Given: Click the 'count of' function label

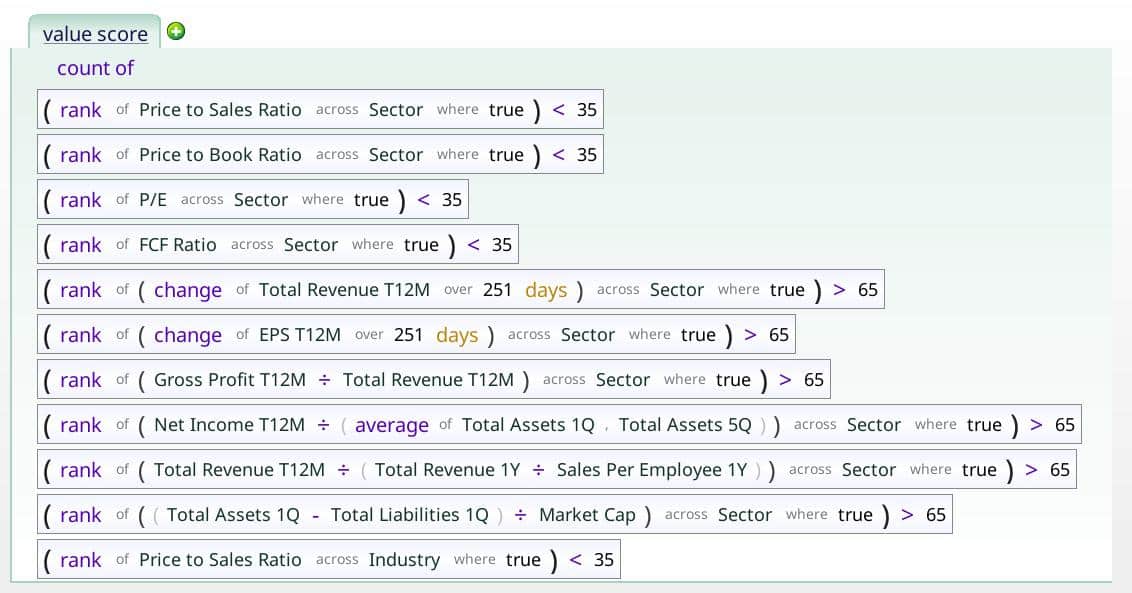Looking at the screenshot, I should [x=95, y=68].
